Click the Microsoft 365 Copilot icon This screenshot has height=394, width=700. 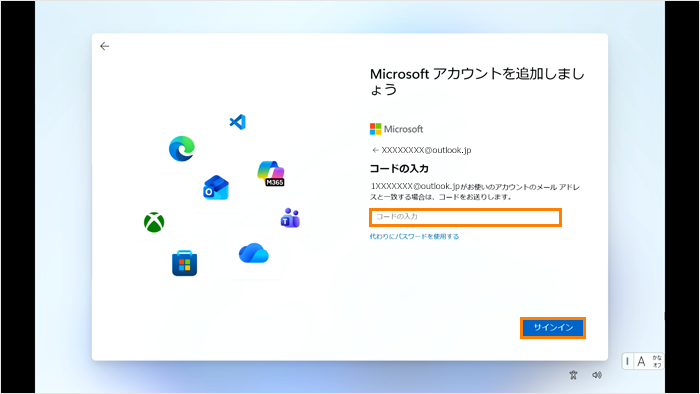click(x=271, y=173)
